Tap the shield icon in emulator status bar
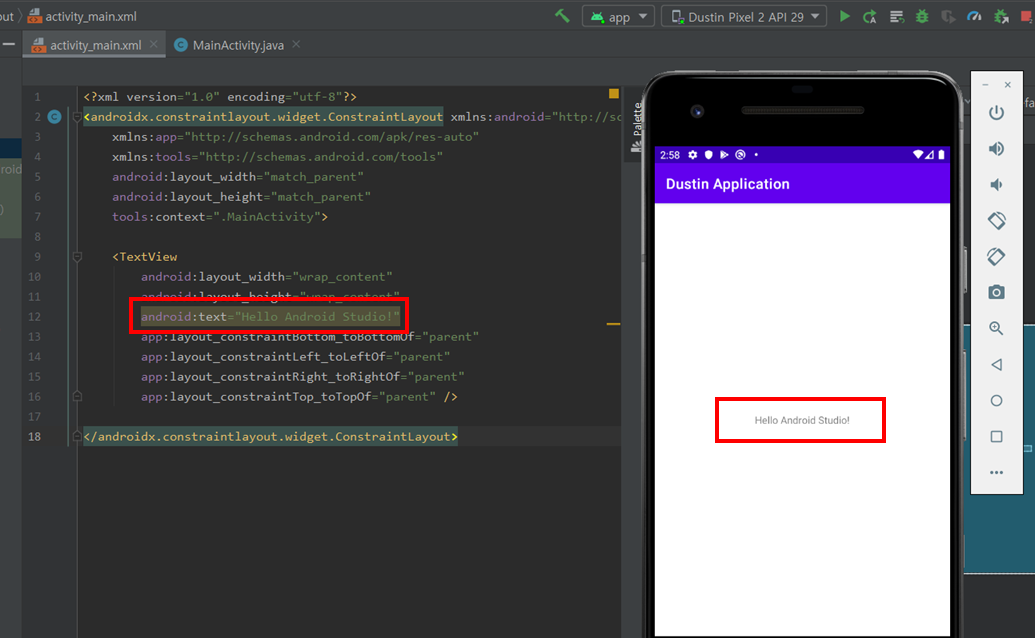 tap(708, 155)
